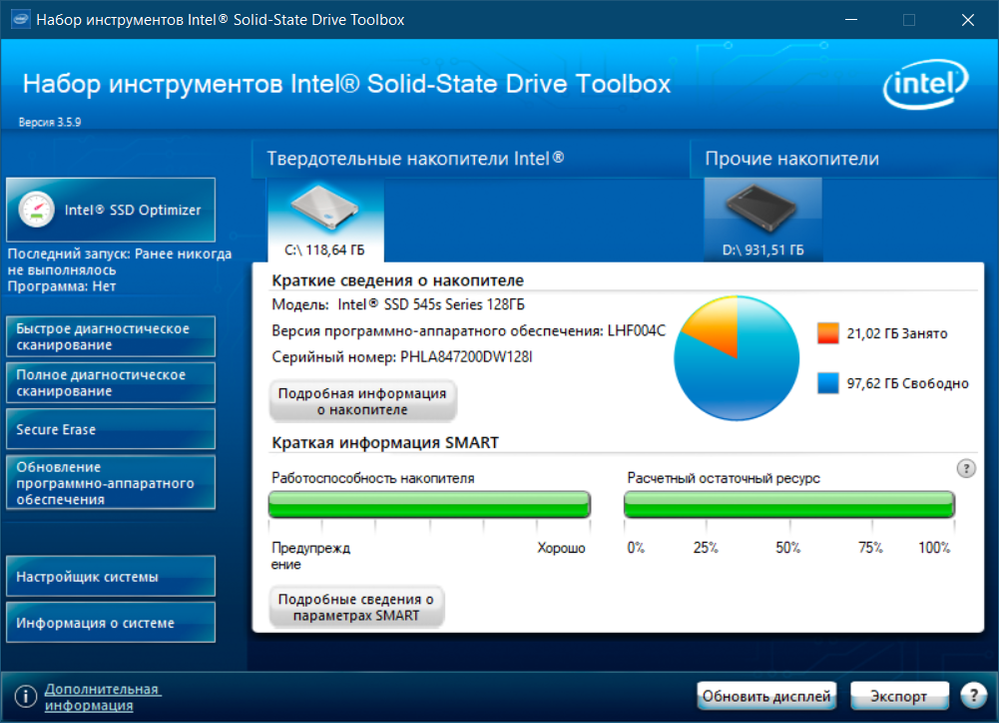Open Настройщик системы

tap(111, 577)
